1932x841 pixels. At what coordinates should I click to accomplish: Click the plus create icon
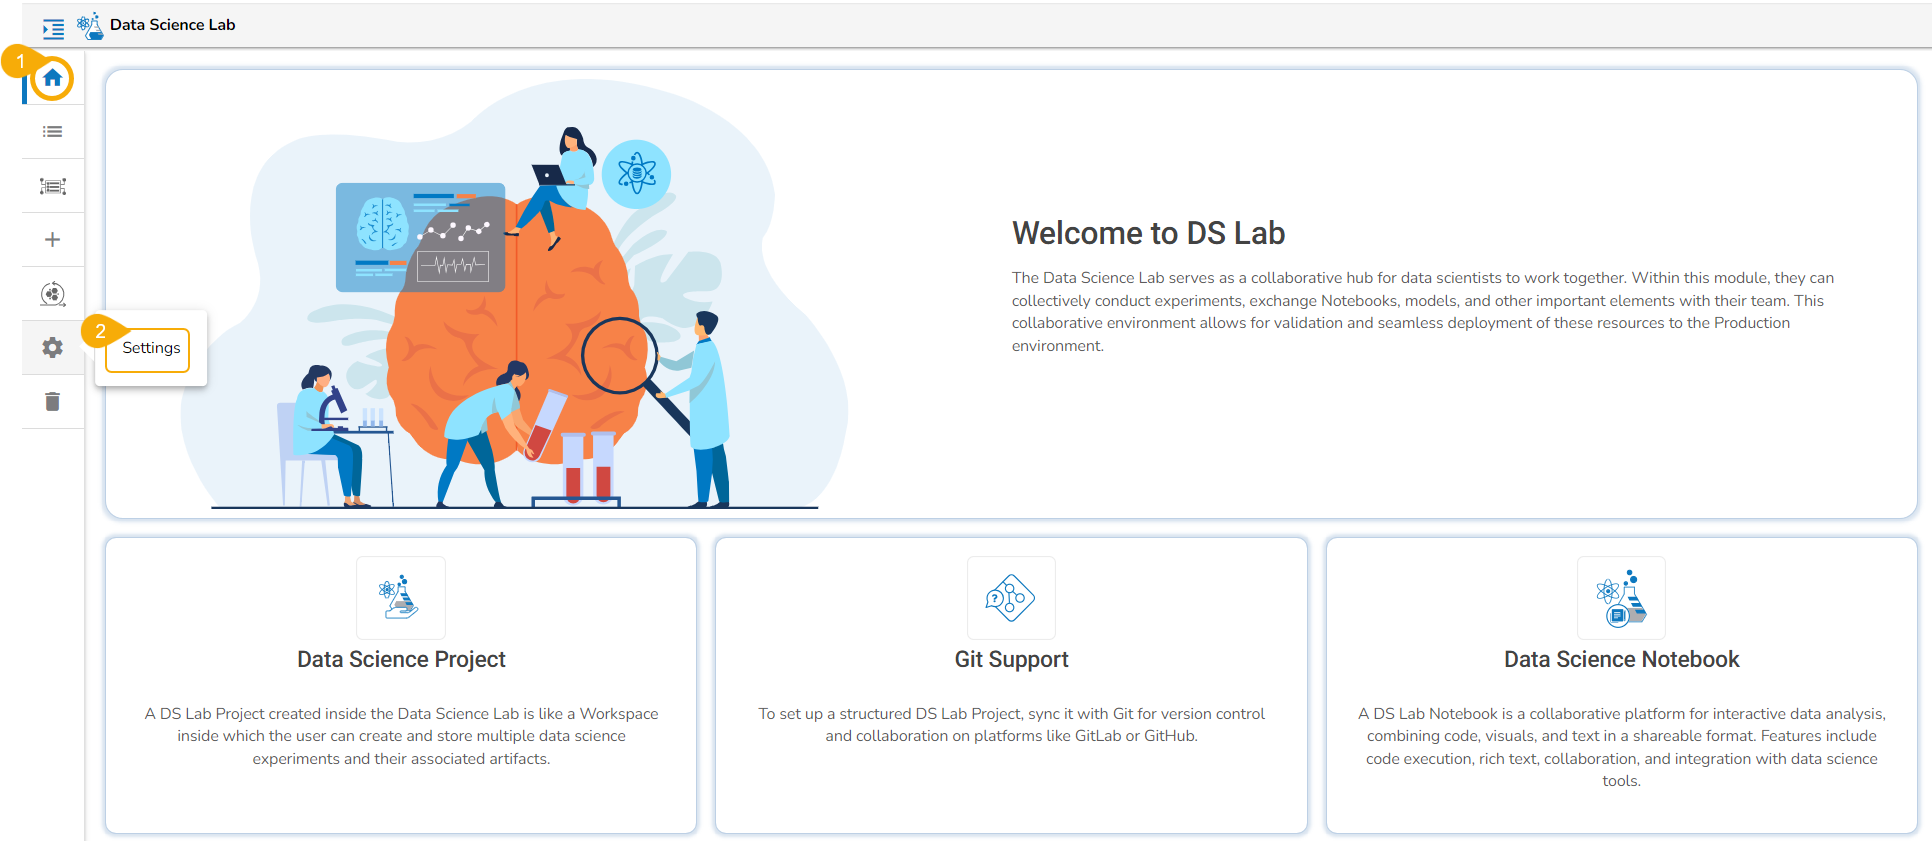tap(53, 240)
